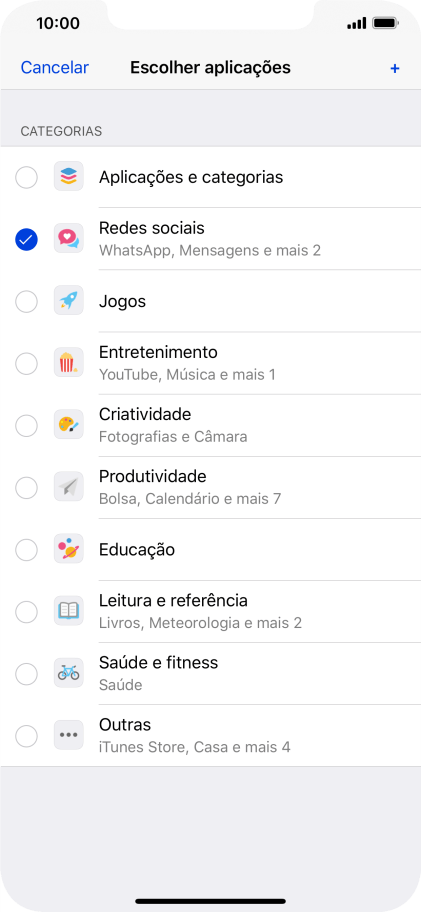This screenshot has width=421, height=912.
Task: Tap the battery indicator in status bar
Action: (x=385, y=23)
